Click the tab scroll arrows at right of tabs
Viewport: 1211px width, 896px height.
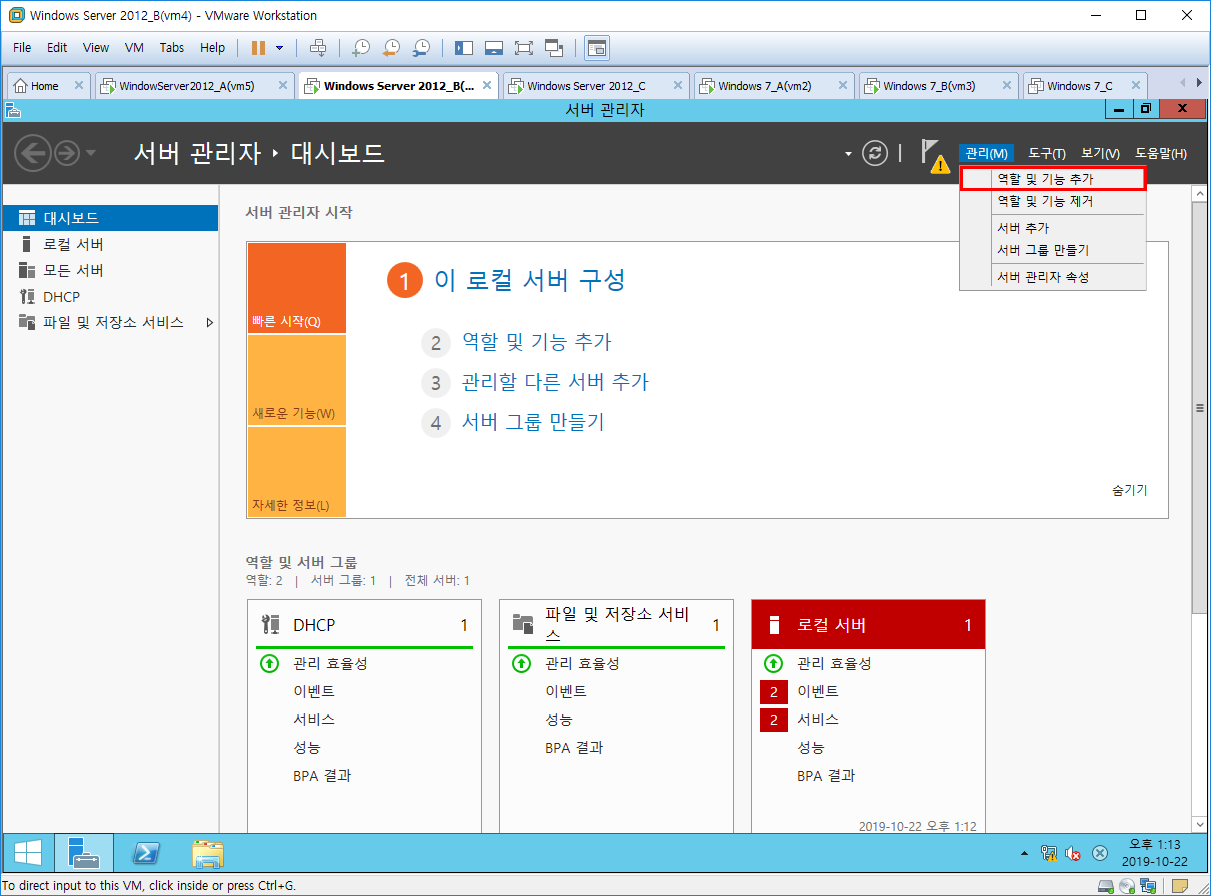[x=1190, y=84]
